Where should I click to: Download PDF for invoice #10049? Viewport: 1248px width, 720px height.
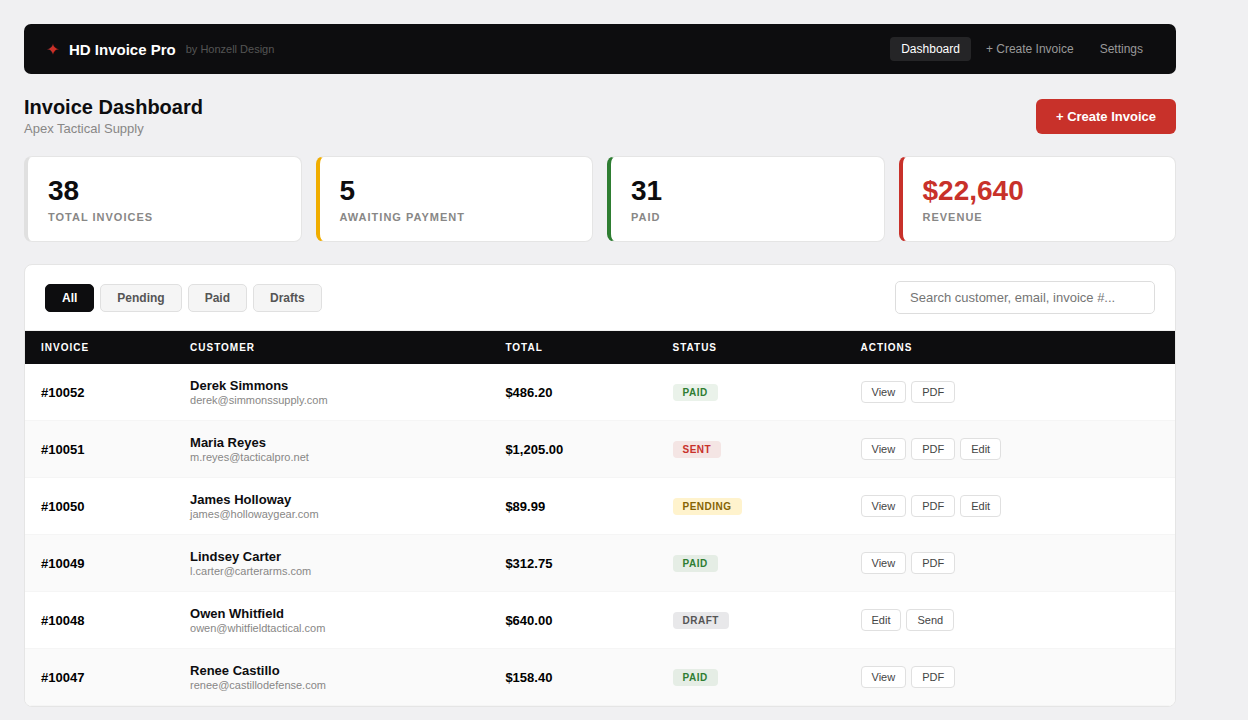933,563
